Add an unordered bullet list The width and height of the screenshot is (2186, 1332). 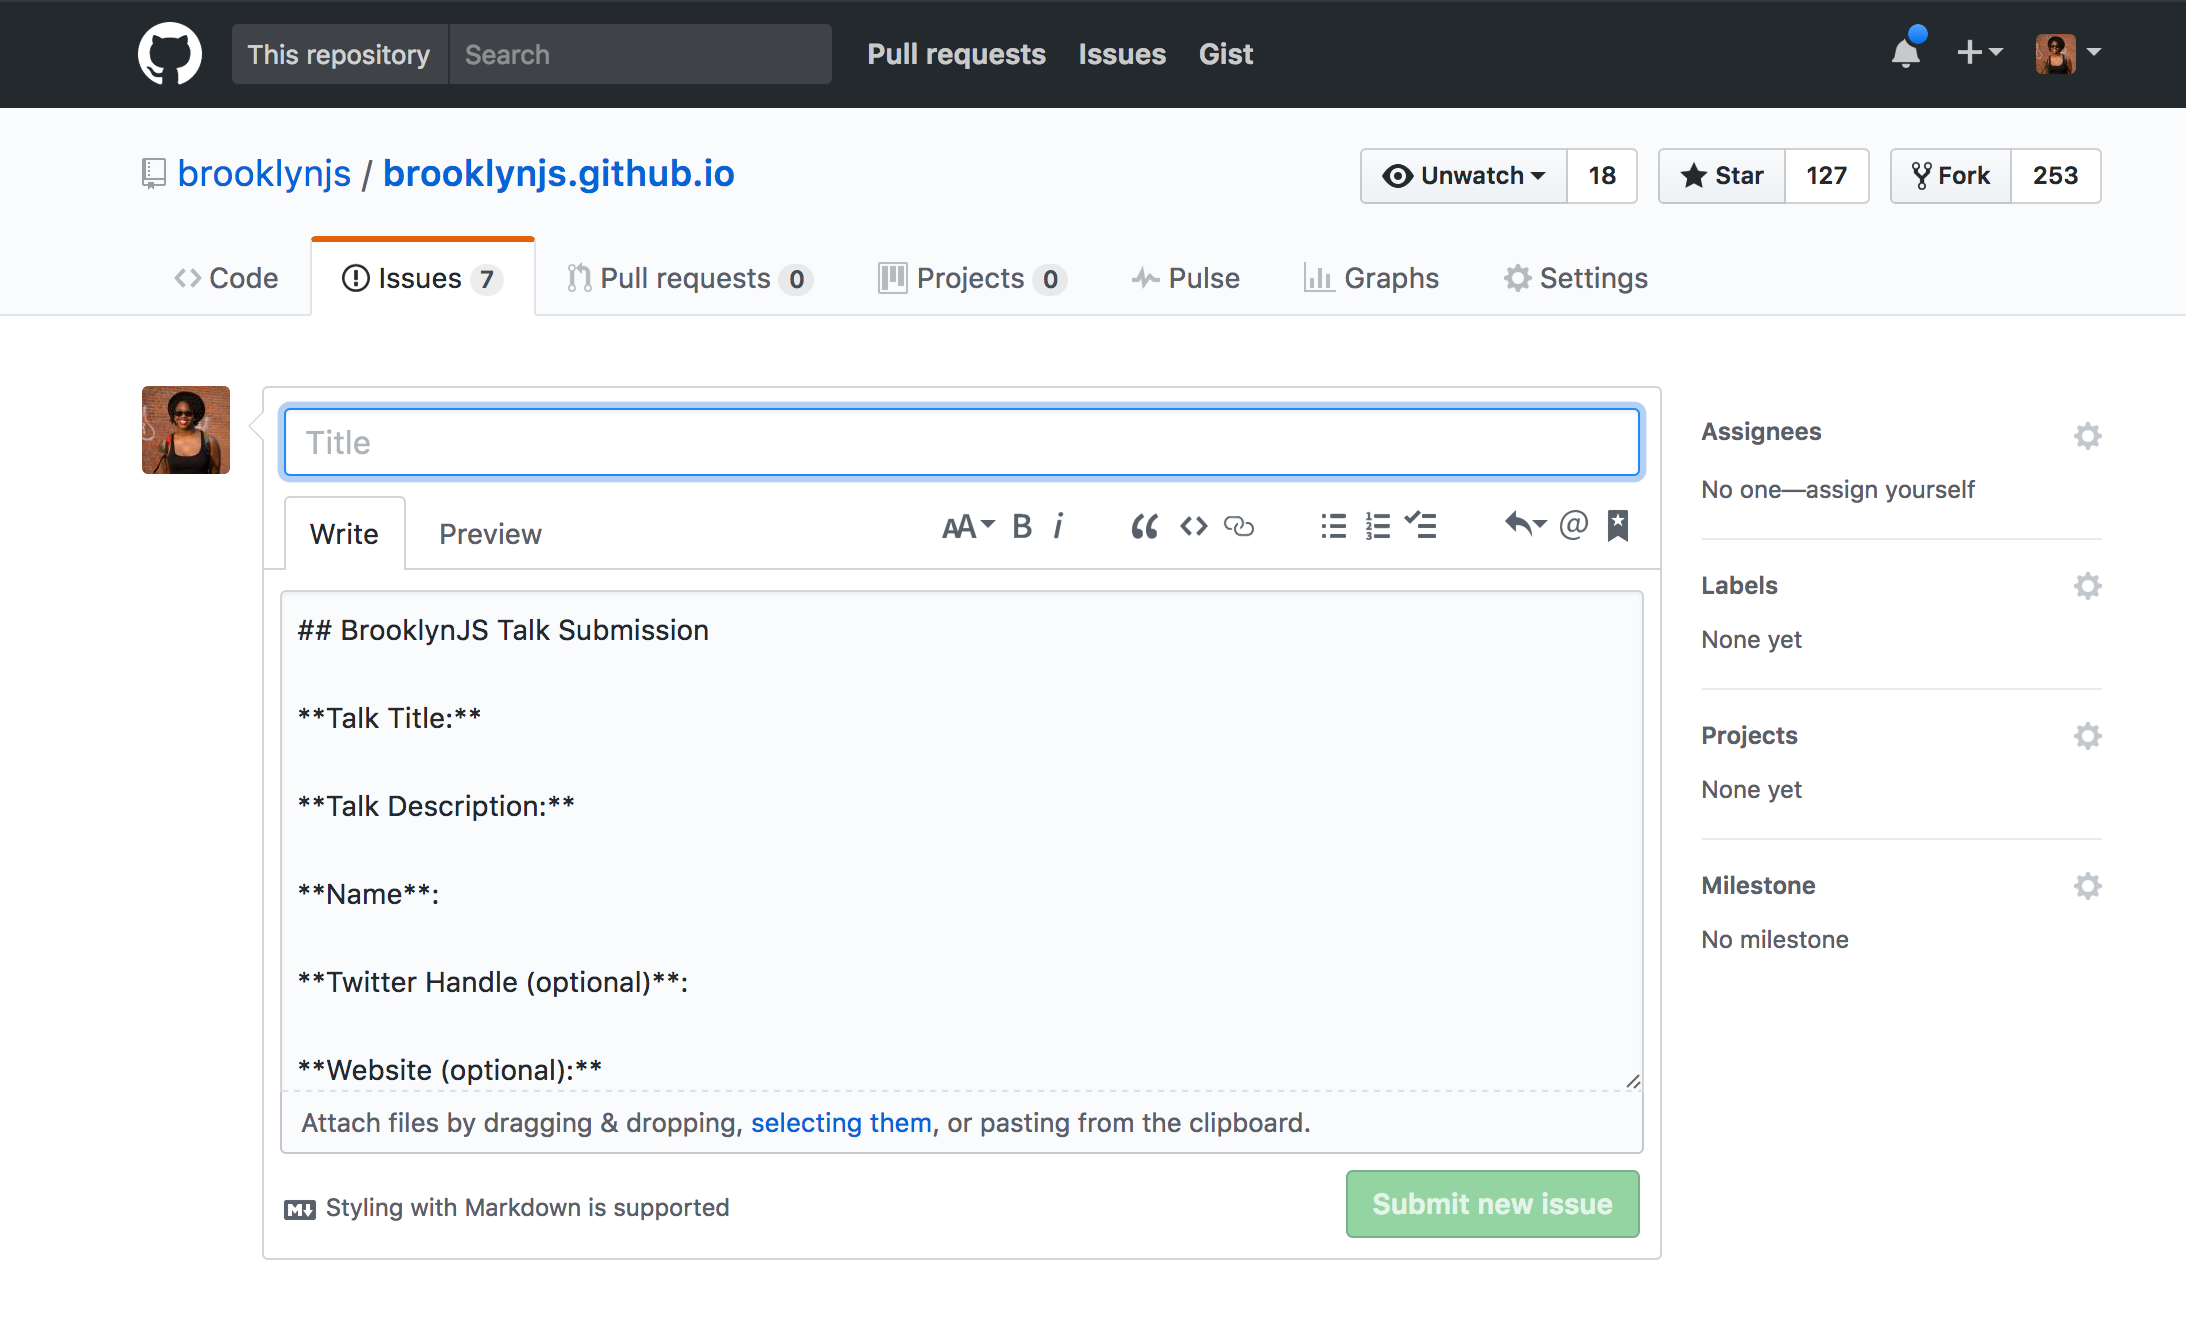click(x=1333, y=526)
